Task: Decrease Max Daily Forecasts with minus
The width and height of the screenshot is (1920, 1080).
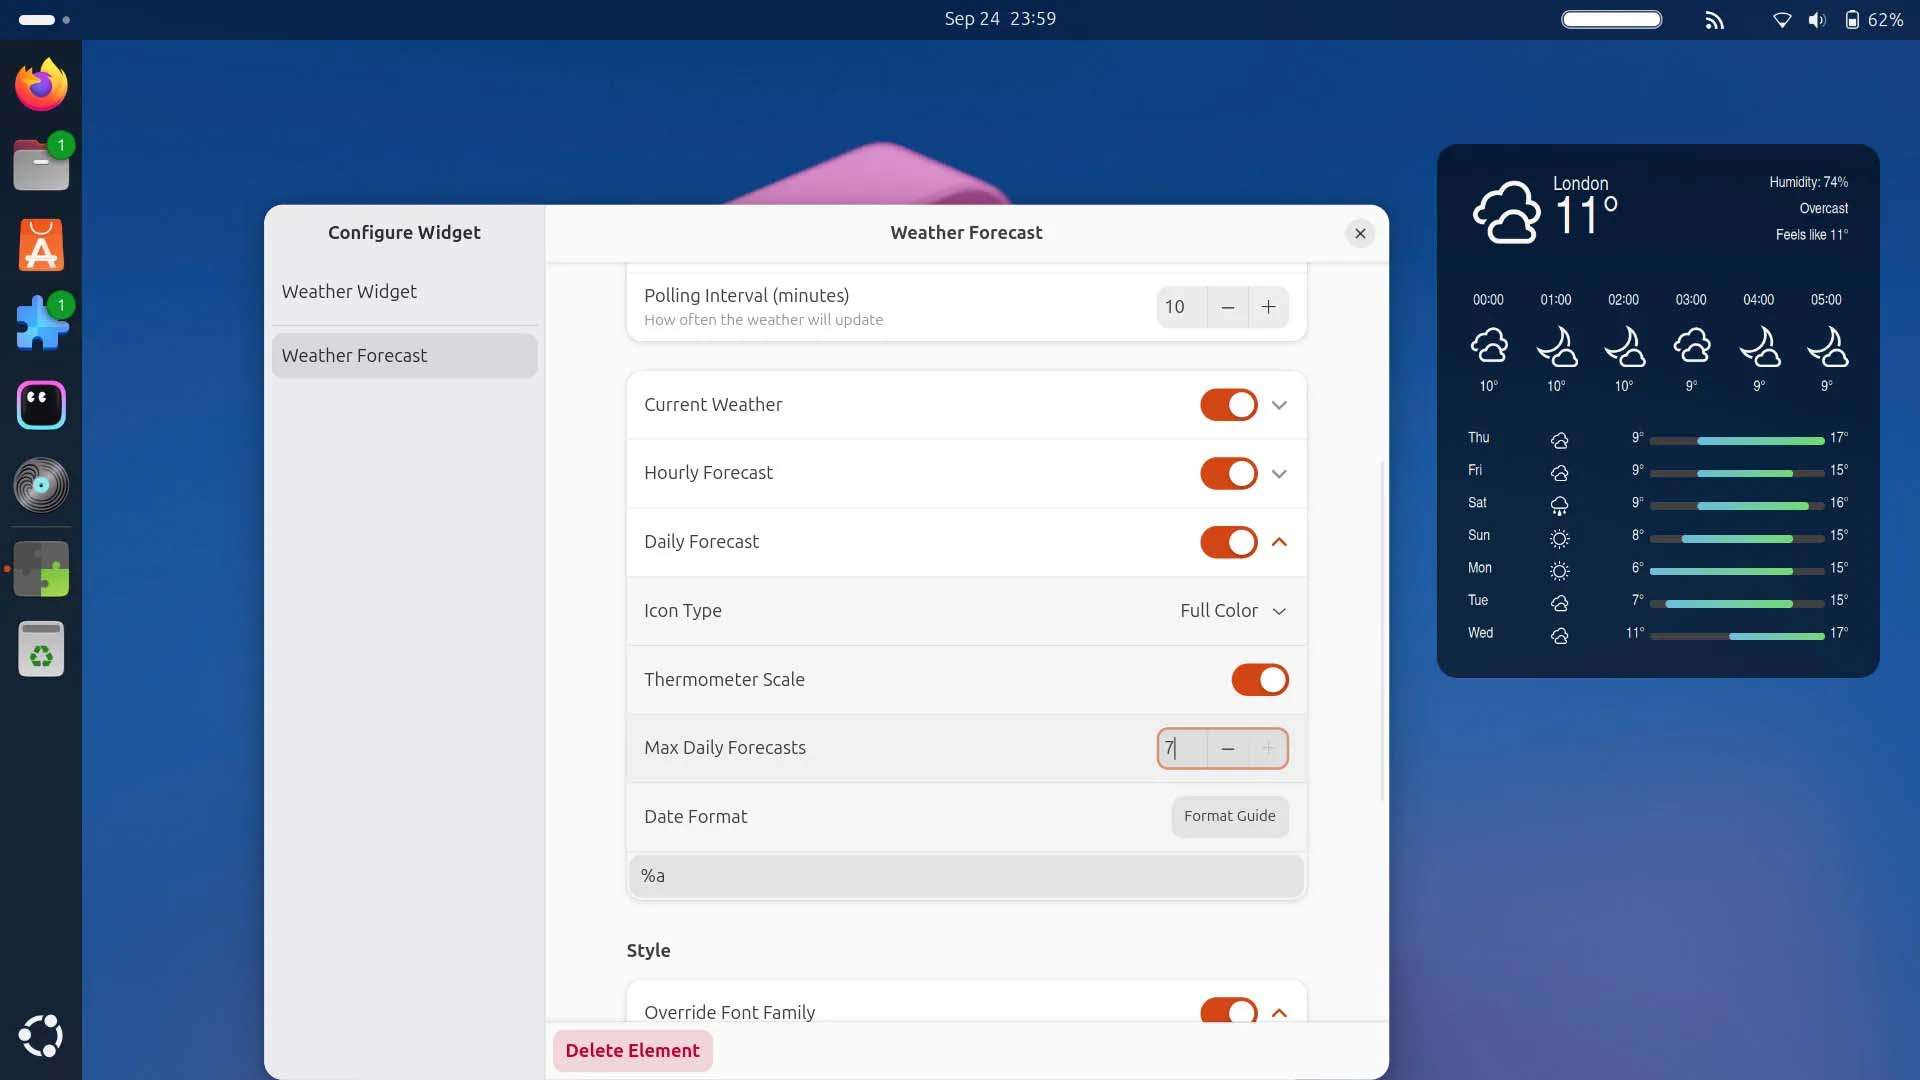Action: [x=1227, y=749]
